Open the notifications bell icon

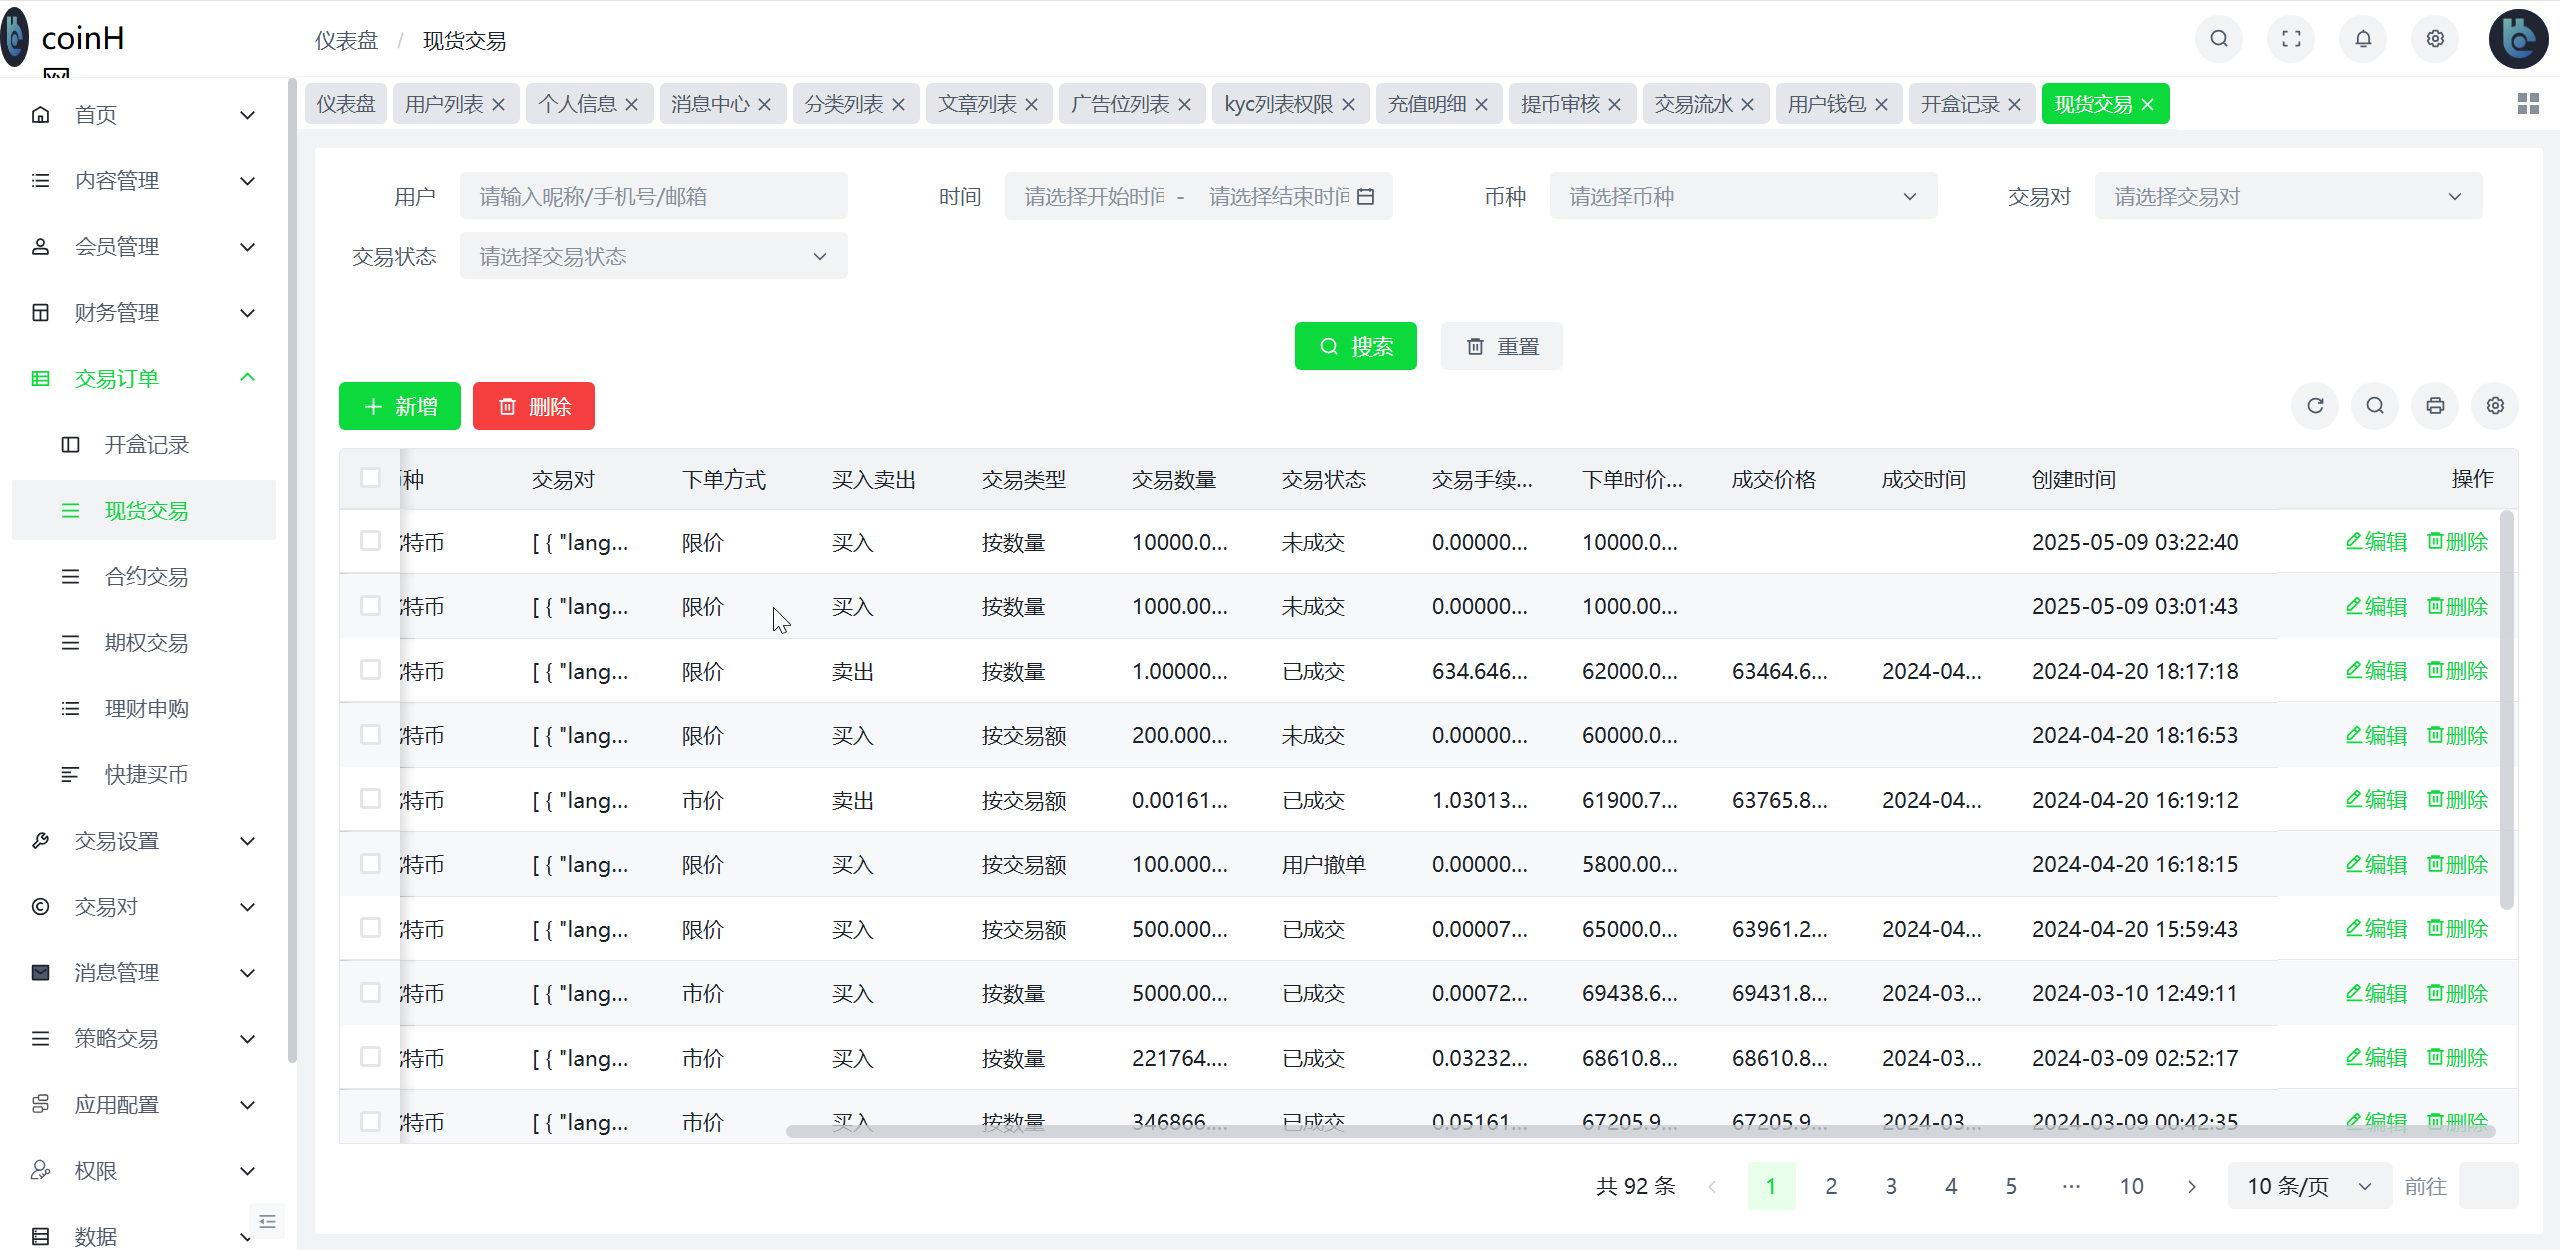click(x=2363, y=39)
